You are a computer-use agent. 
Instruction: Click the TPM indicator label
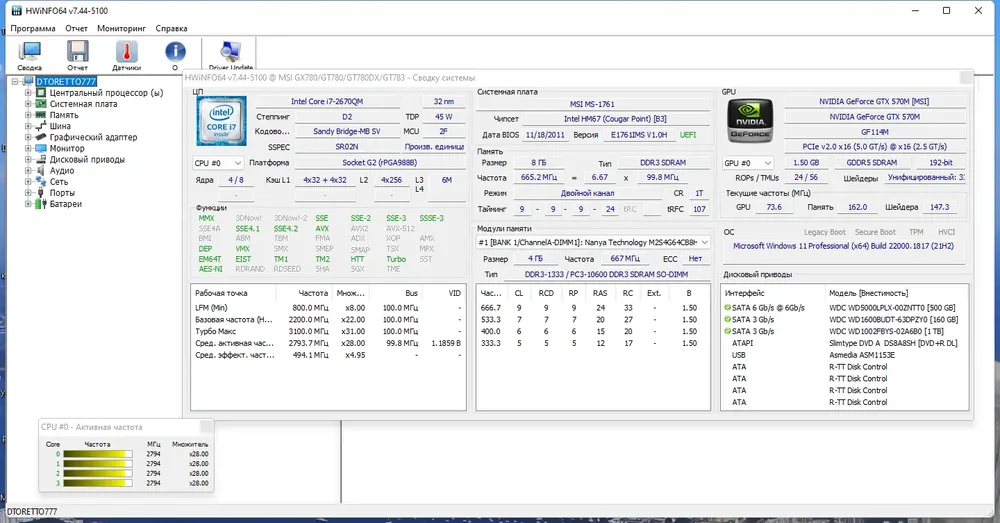point(916,232)
